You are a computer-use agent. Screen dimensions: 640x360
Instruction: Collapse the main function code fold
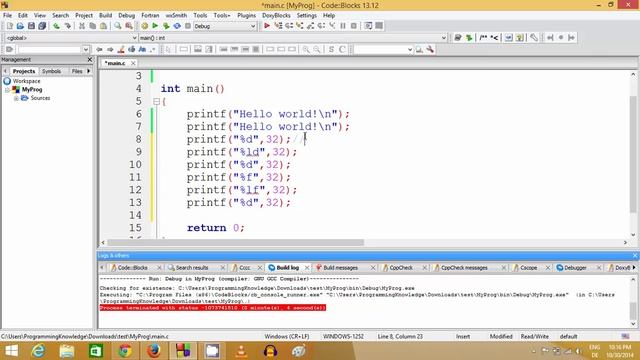[156, 101]
